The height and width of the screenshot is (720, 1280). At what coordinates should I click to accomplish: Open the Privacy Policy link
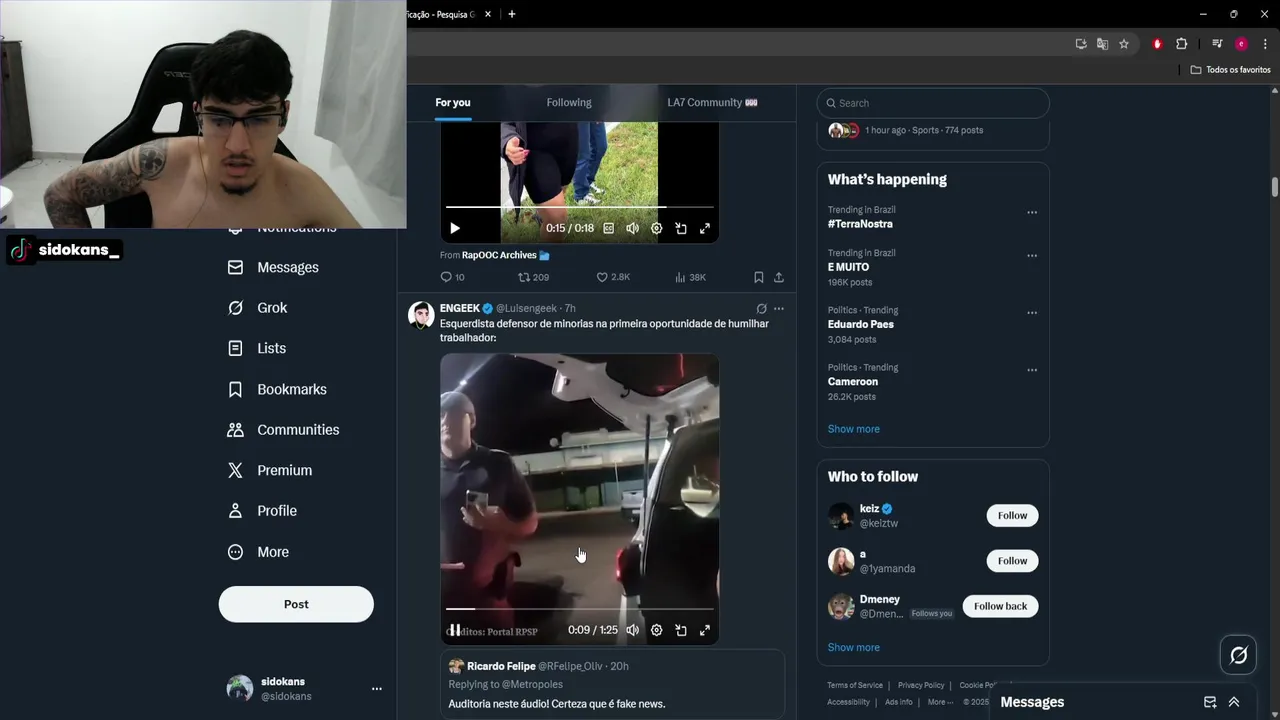point(921,685)
